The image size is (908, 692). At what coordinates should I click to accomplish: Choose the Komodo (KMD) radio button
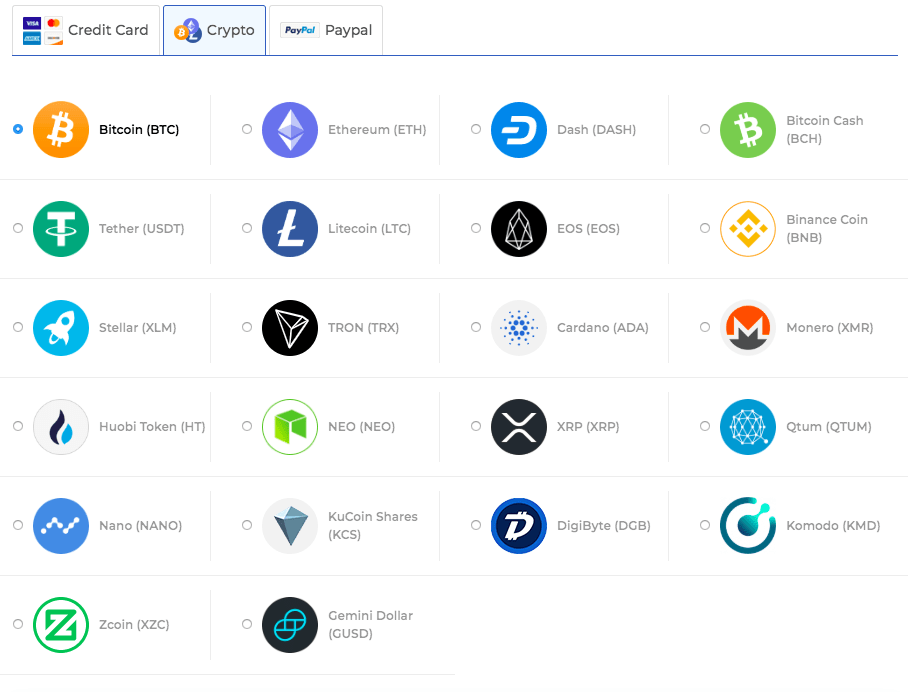[705, 525]
